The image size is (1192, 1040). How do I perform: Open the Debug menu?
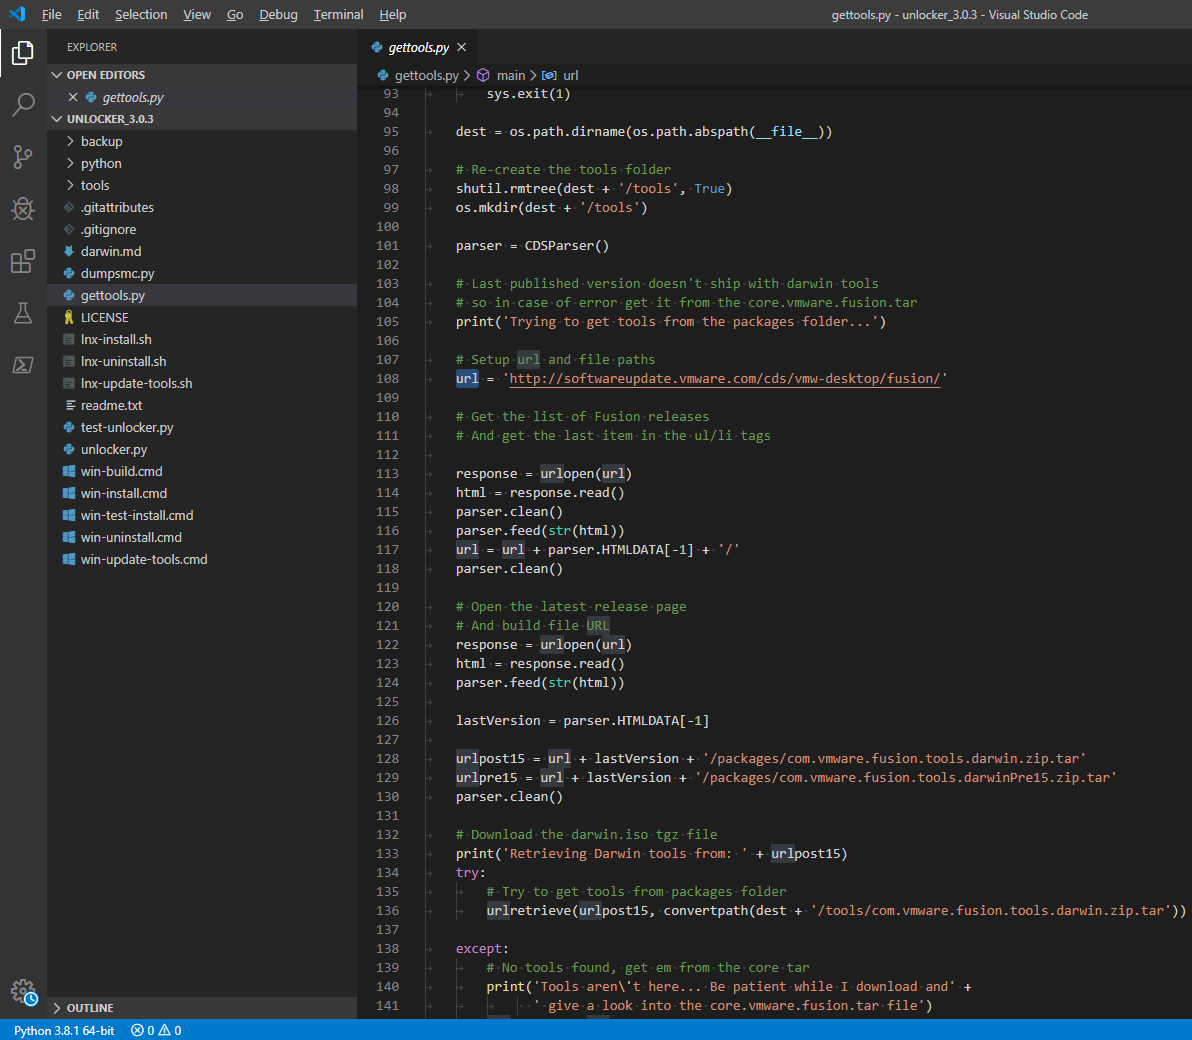pos(278,14)
